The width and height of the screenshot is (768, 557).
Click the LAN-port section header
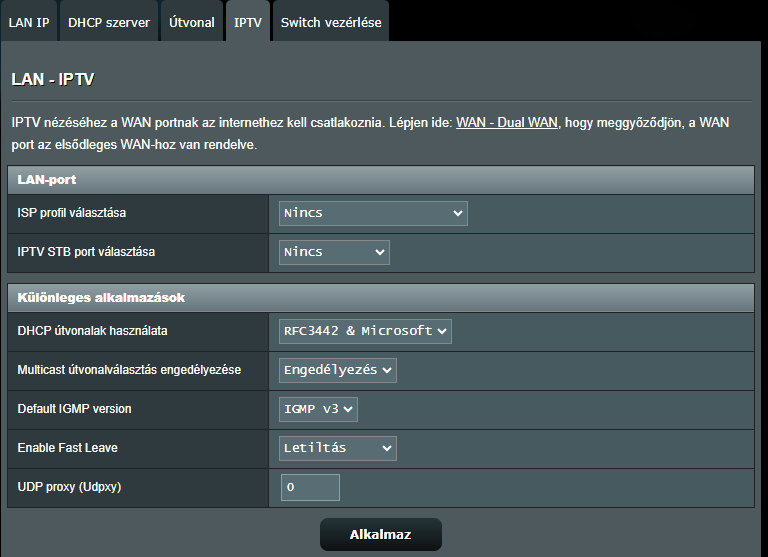click(381, 180)
